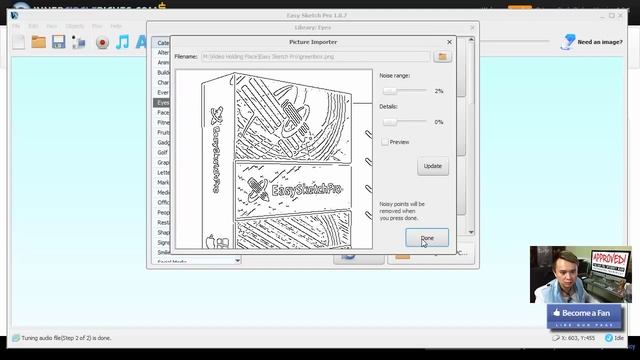
Task: Start recording with the red record icon
Action: [102, 42]
